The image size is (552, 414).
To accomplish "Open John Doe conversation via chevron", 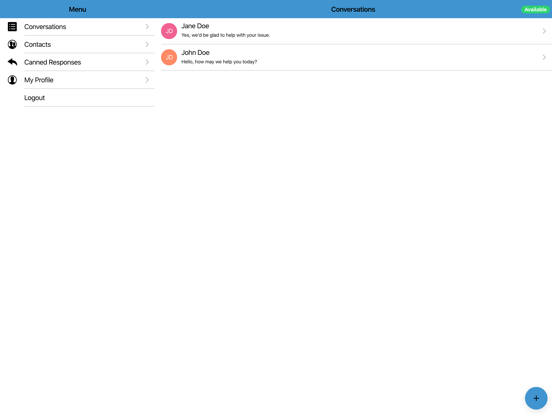I will pos(544,57).
